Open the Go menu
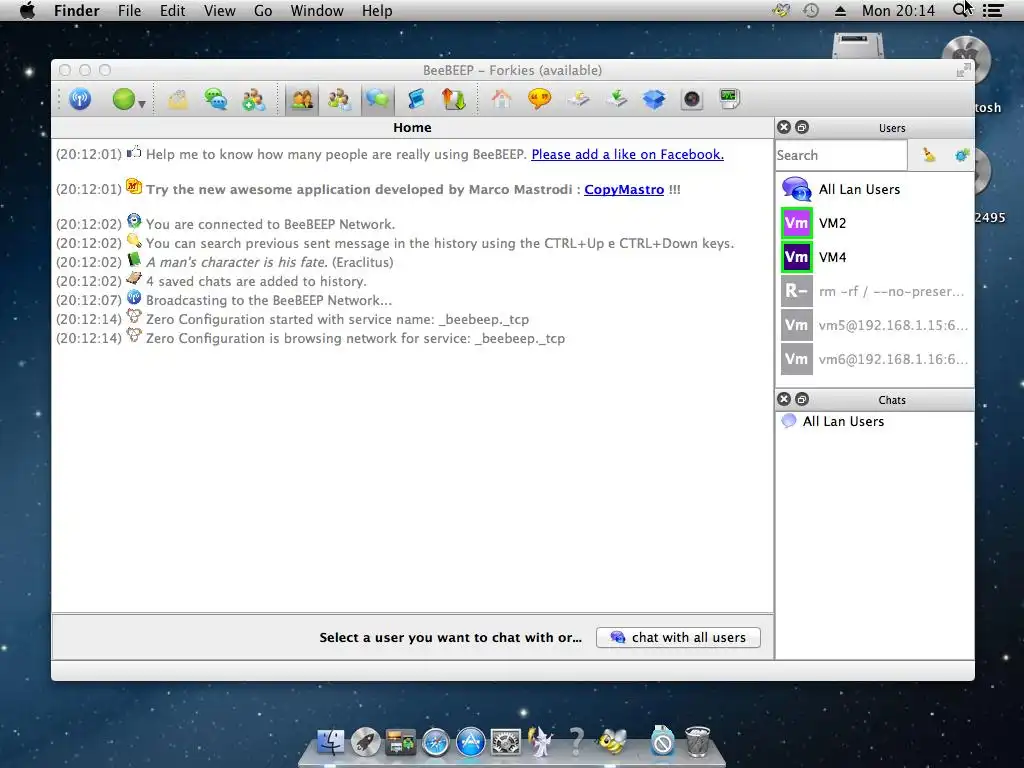 [x=263, y=10]
